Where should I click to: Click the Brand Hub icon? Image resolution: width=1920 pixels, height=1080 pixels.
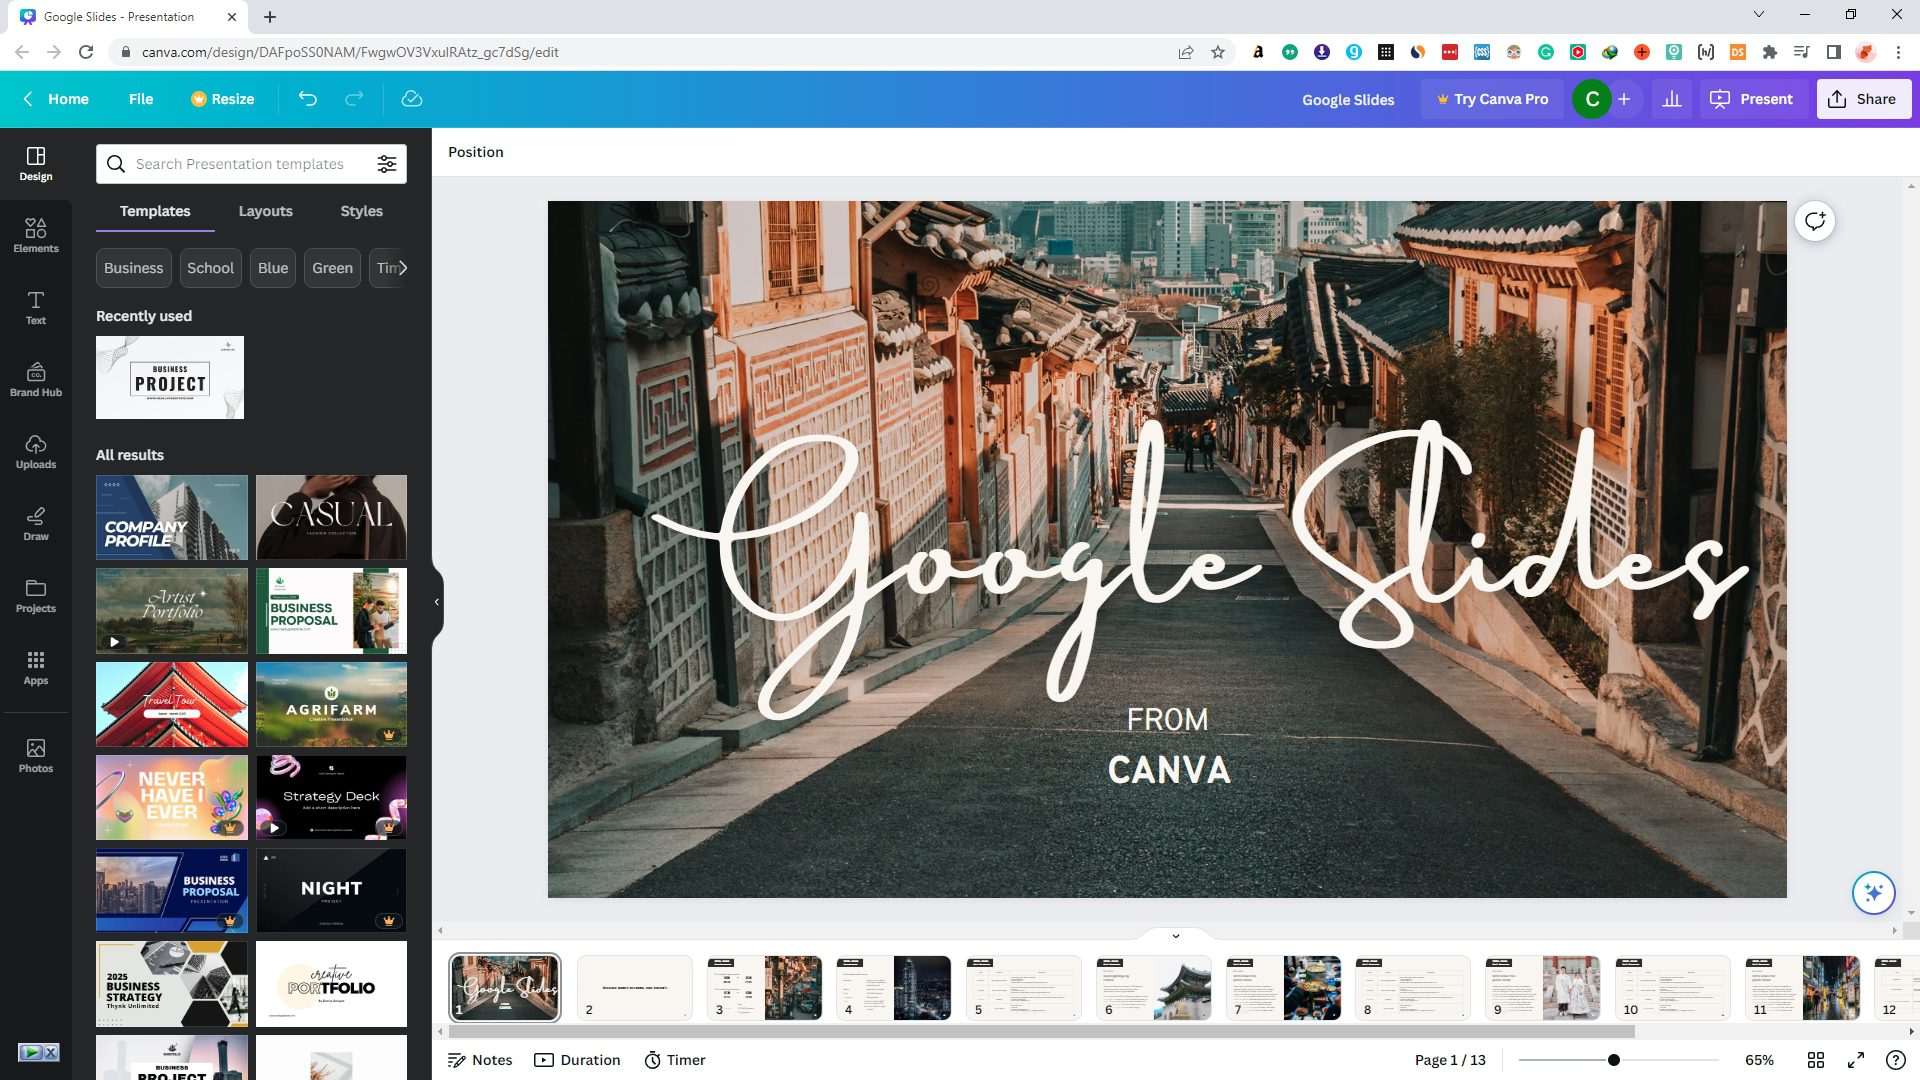pyautogui.click(x=36, y=375)
